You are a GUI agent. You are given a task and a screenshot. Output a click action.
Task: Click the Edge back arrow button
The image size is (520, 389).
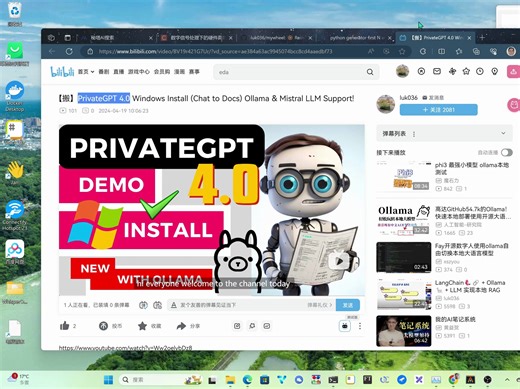(x=52, y=51)
